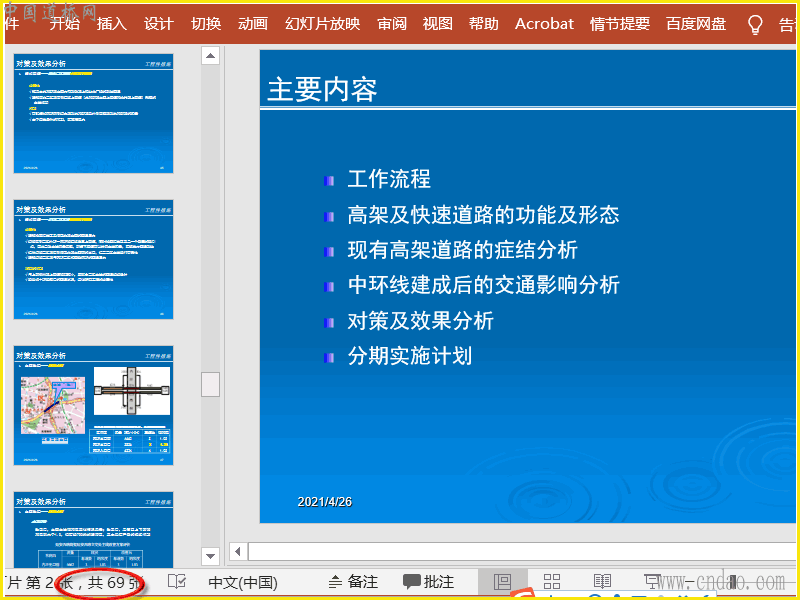Click the spell check book icon

click(x=177, y=581)
